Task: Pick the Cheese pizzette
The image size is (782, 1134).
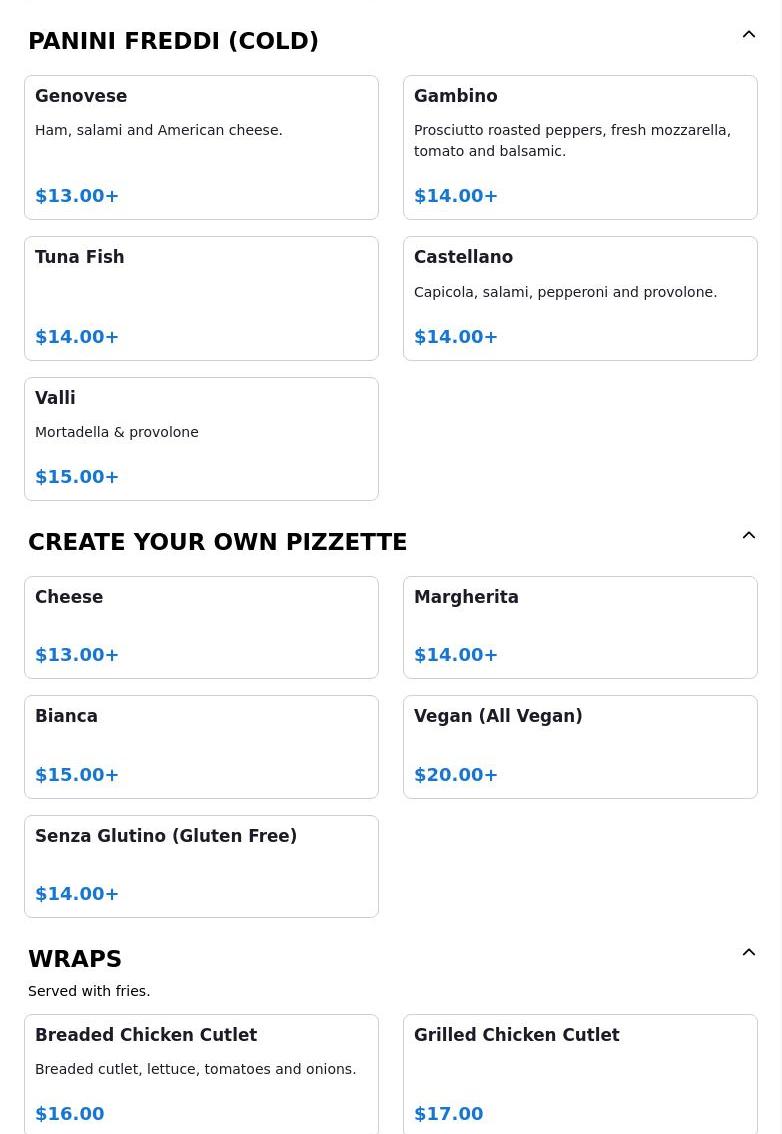Action: (x=201, y=628)
